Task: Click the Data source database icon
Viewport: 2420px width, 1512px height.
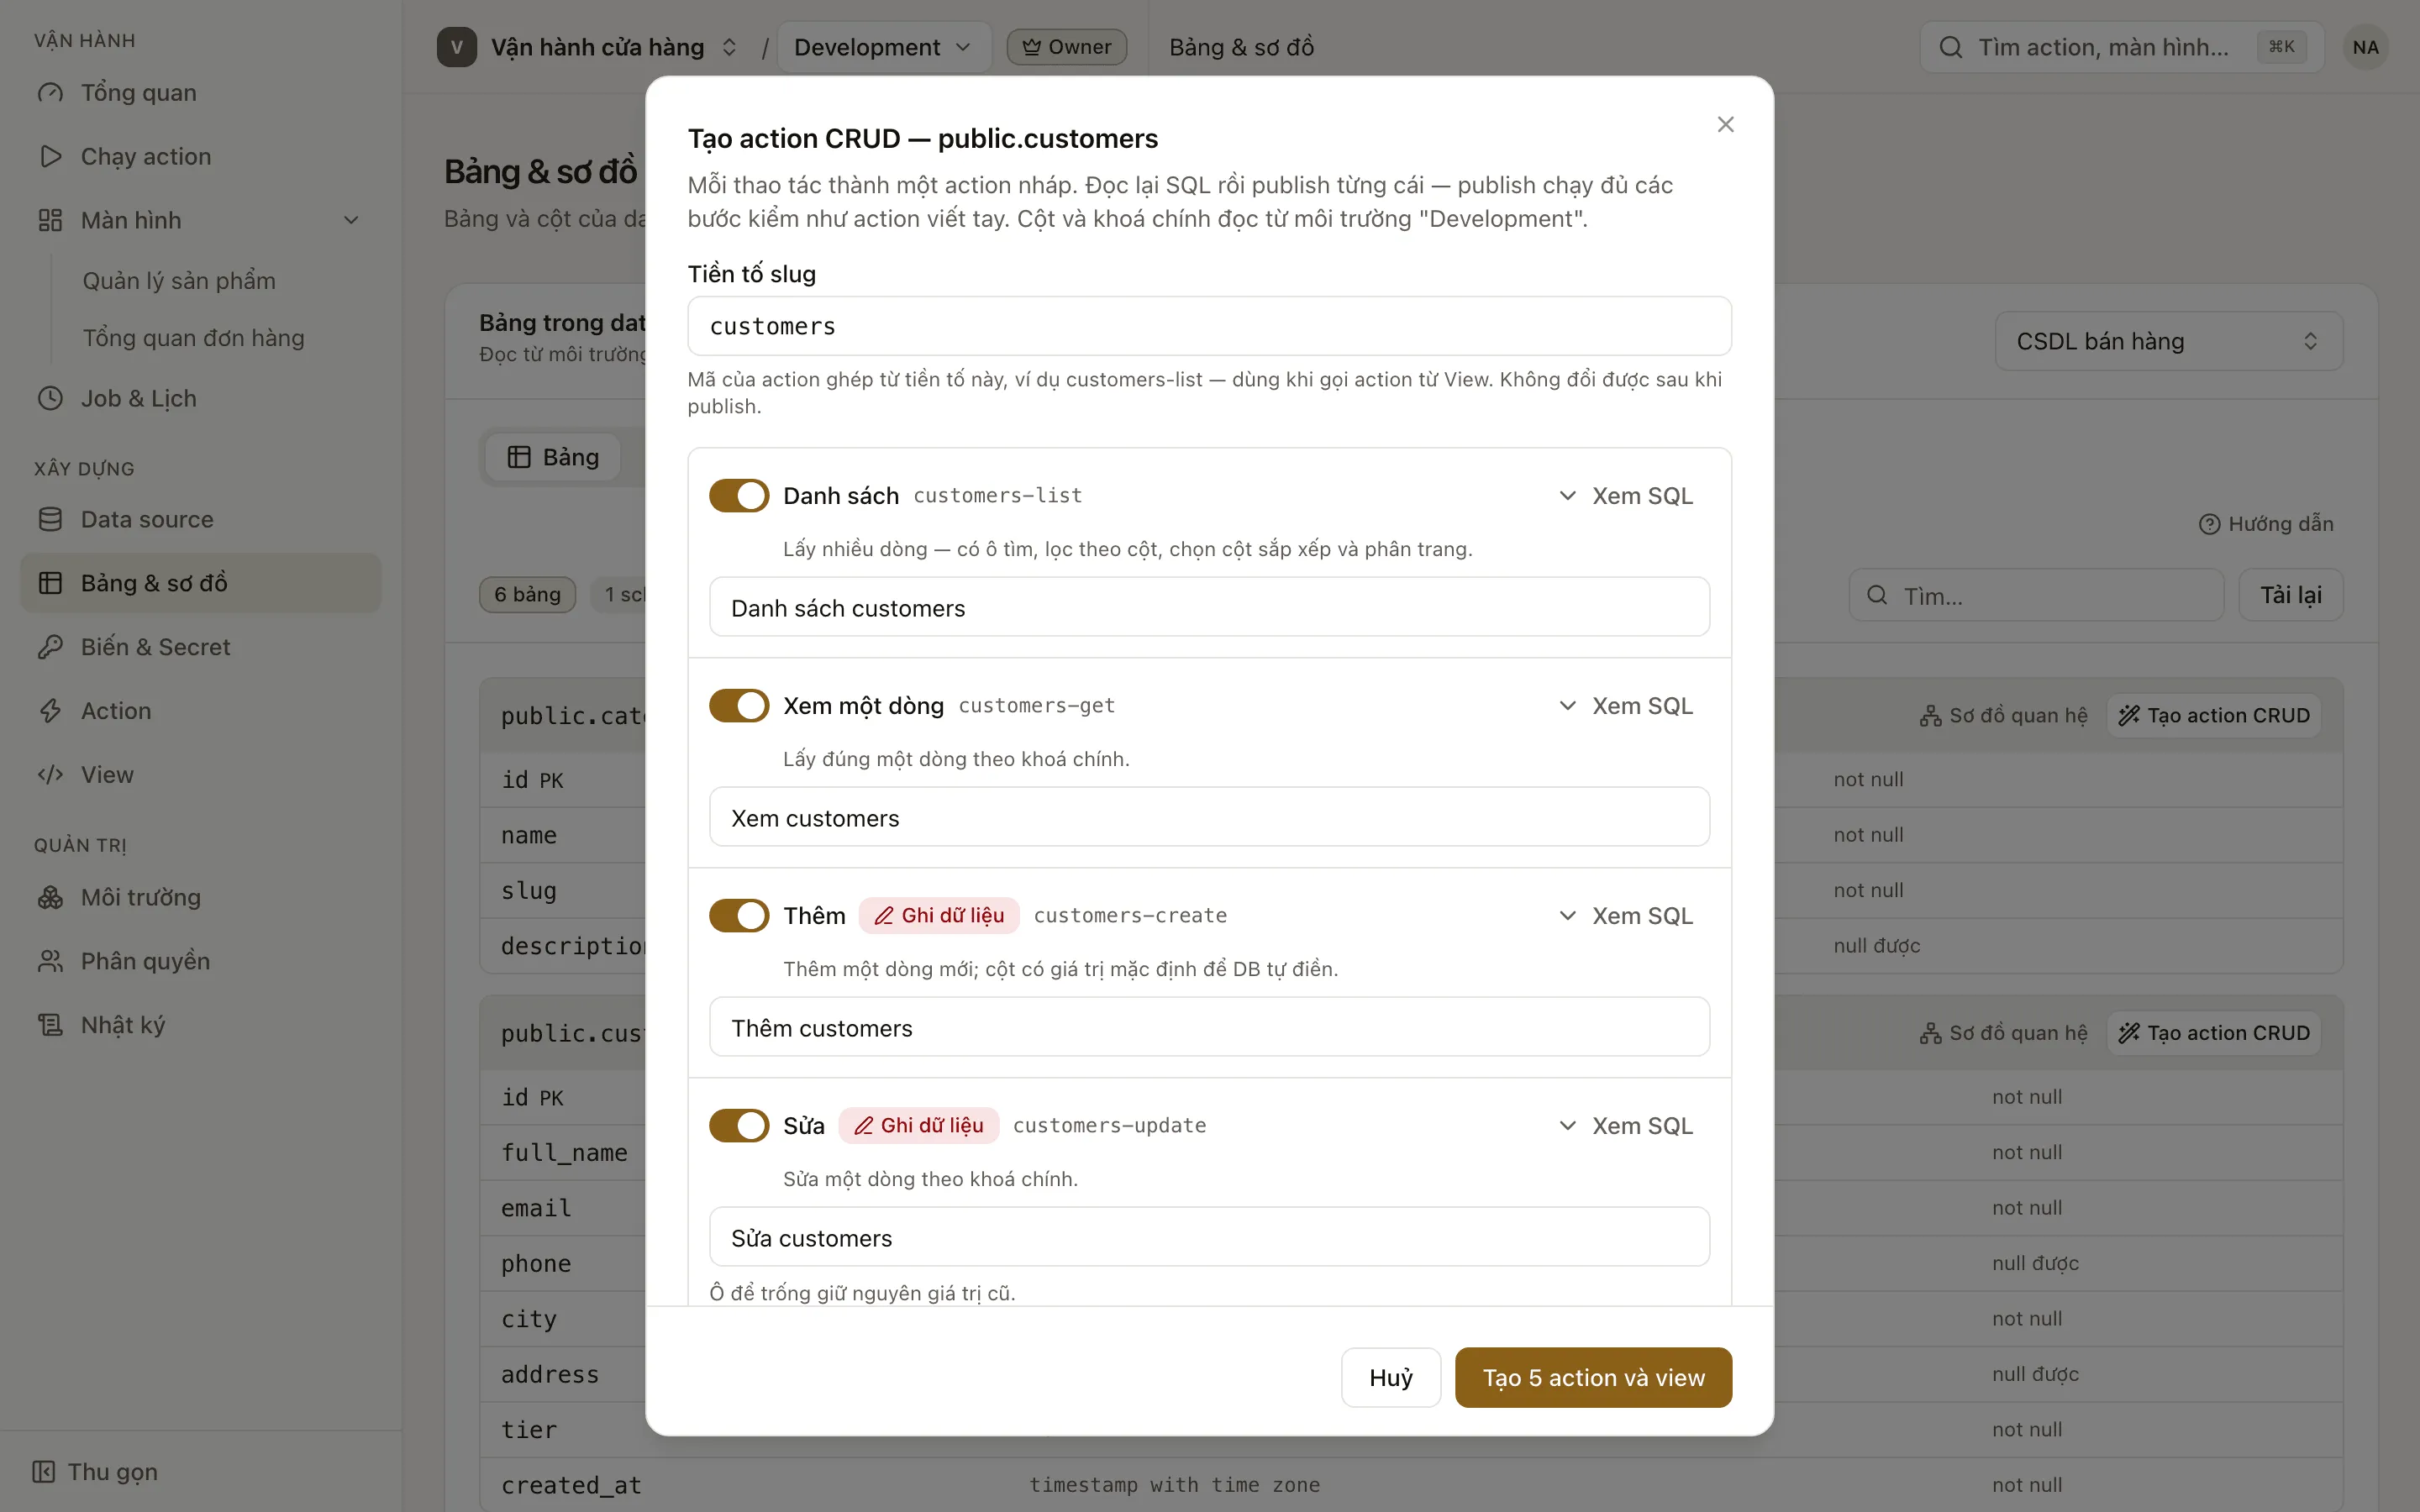Action: point(50,519)
